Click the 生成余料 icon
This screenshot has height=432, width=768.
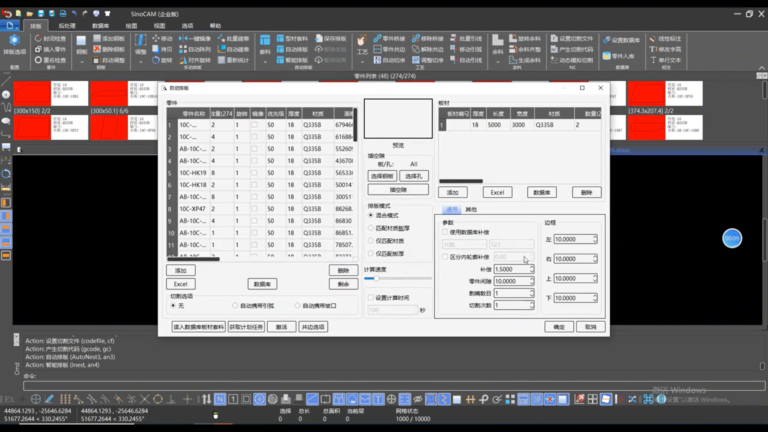coord(513,60)
